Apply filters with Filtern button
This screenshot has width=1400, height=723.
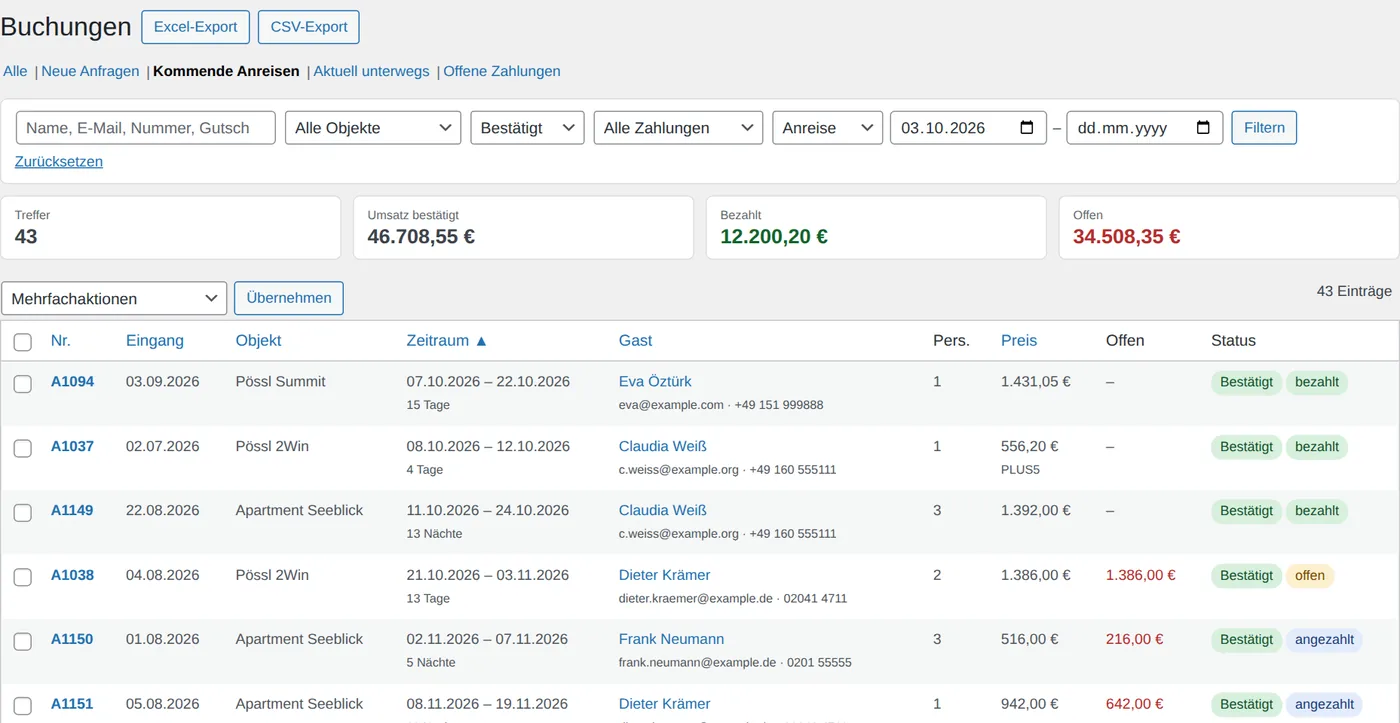click(x=1264, y=128)
